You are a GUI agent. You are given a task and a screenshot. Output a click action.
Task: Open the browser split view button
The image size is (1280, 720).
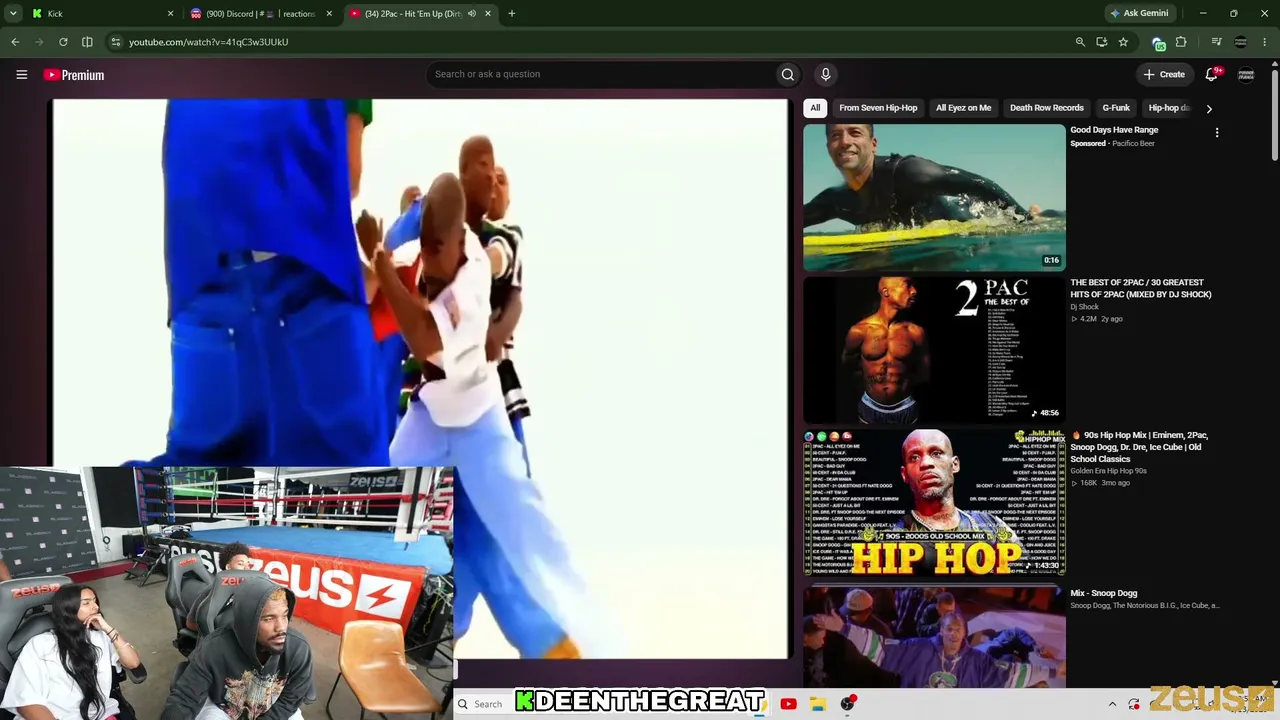(x=87, y=42)
